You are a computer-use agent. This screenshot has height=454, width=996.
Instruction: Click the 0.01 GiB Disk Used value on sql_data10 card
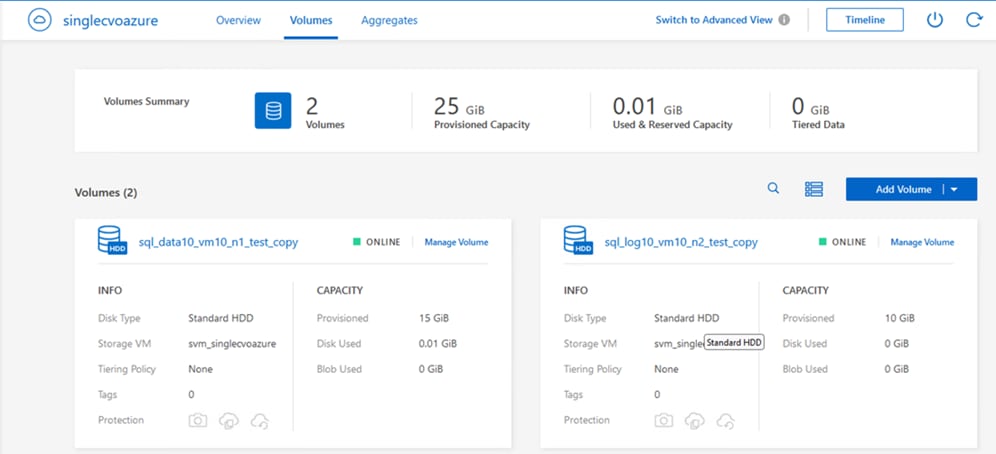(x=438, y=344)
